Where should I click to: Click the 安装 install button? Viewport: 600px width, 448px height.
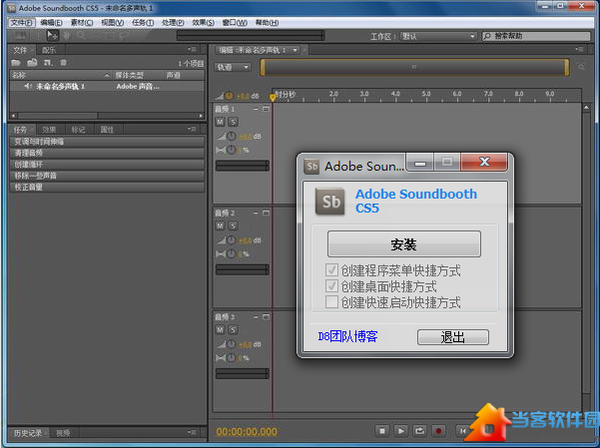[404, 244]
